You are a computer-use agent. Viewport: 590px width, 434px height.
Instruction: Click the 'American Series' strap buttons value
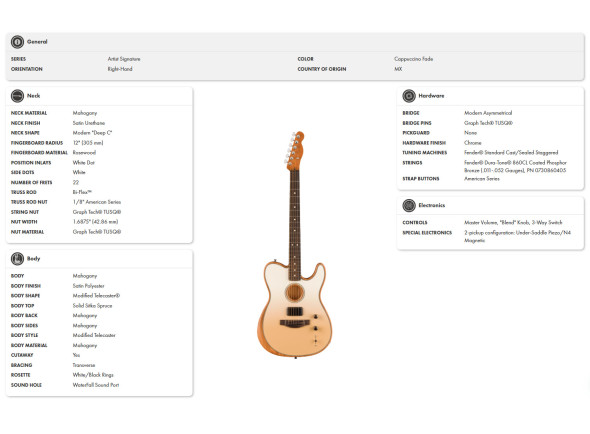[x=482, y=179]
